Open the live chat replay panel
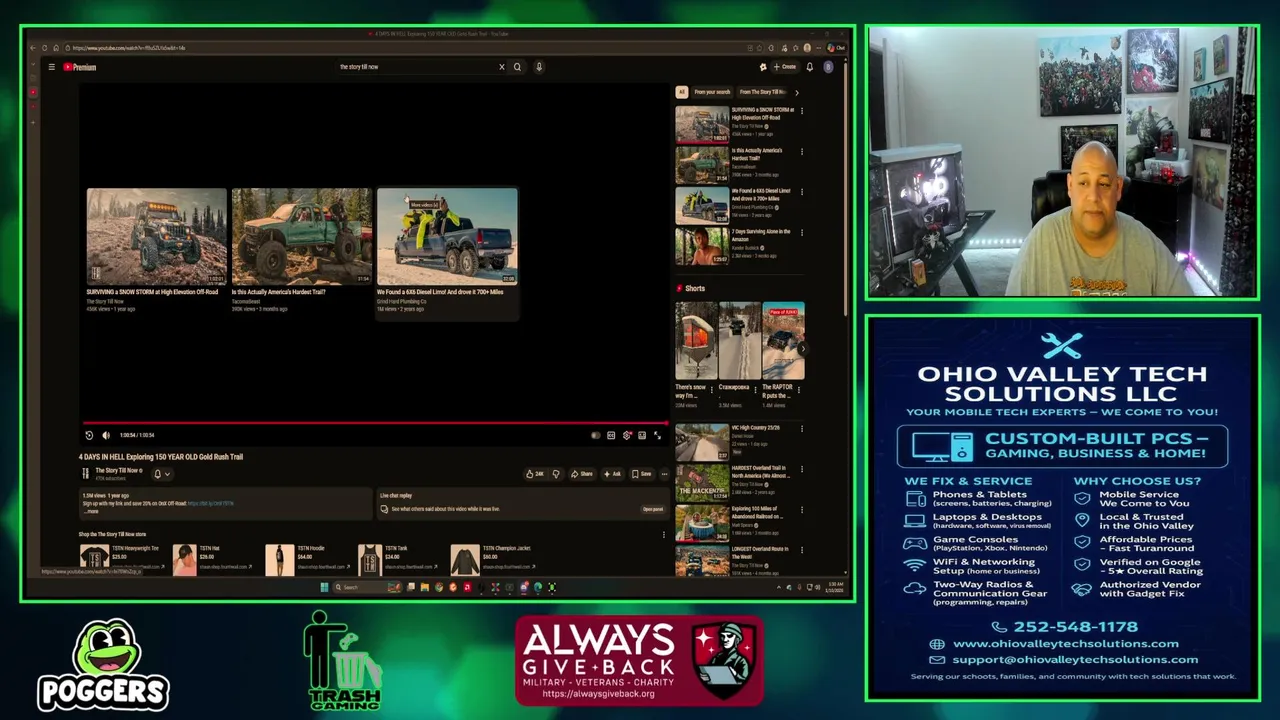1280x720 pixels. [x=653, y=509]
